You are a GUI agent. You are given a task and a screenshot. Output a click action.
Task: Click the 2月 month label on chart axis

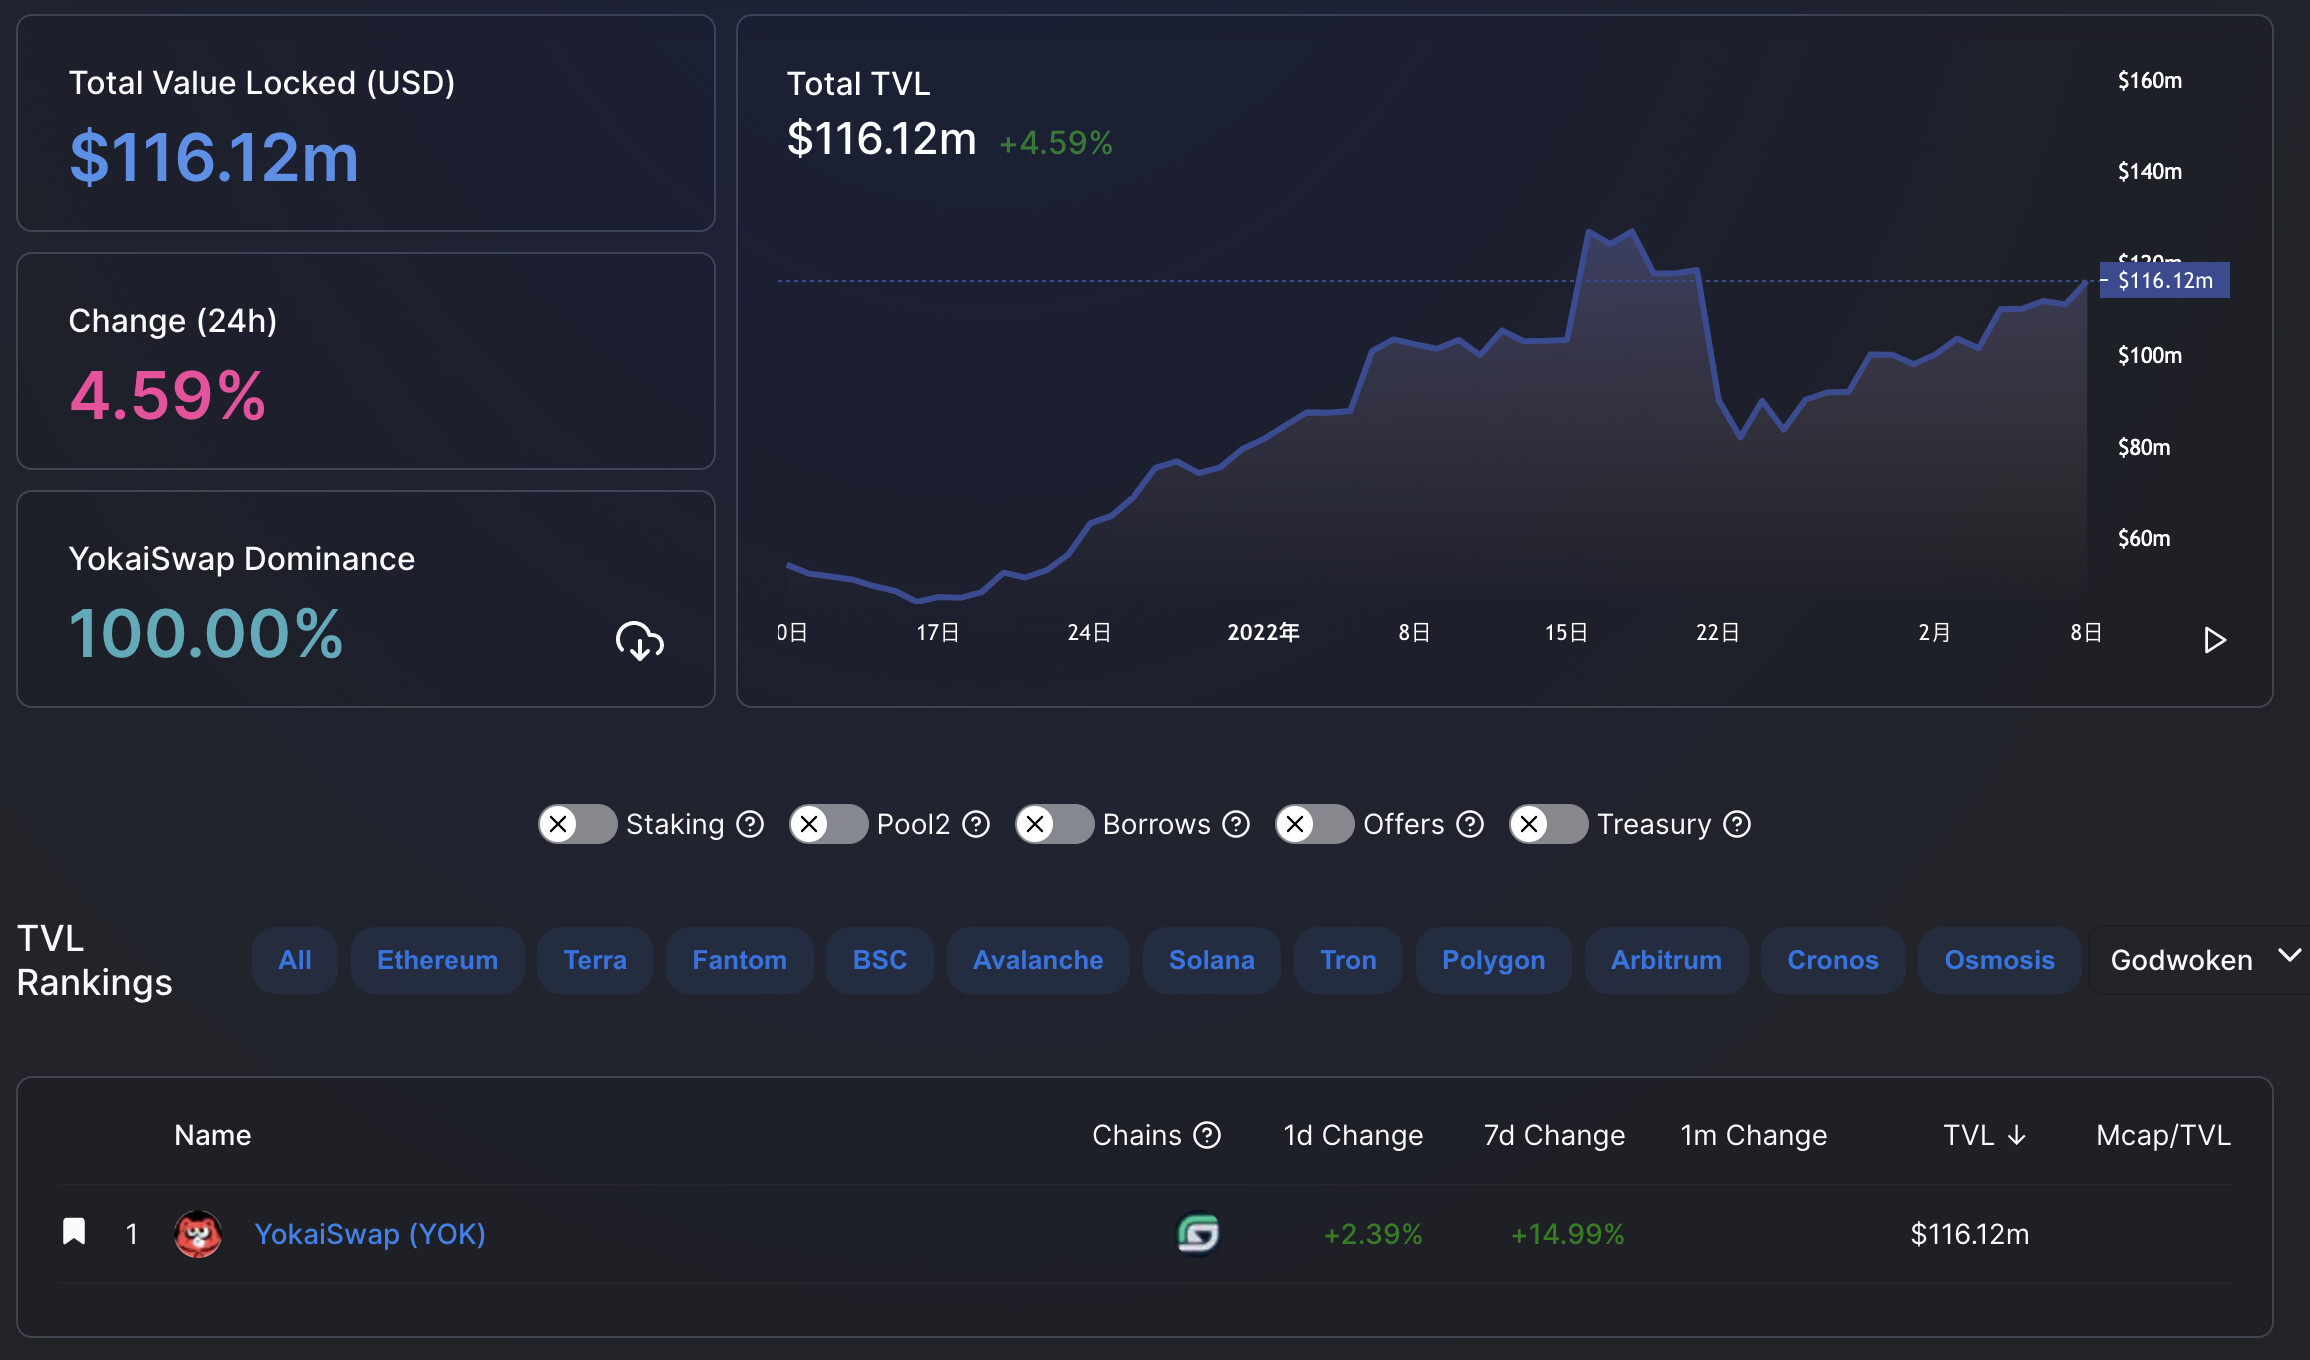point(1934,632)
